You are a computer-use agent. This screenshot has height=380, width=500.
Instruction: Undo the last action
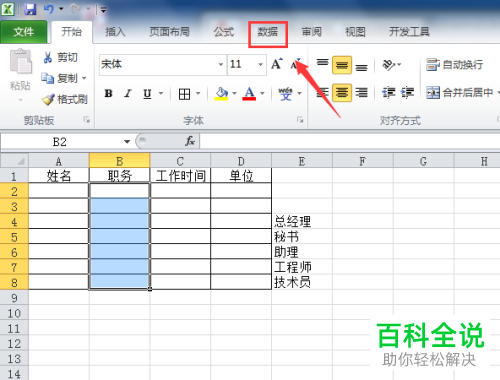(x=49, y=9)
